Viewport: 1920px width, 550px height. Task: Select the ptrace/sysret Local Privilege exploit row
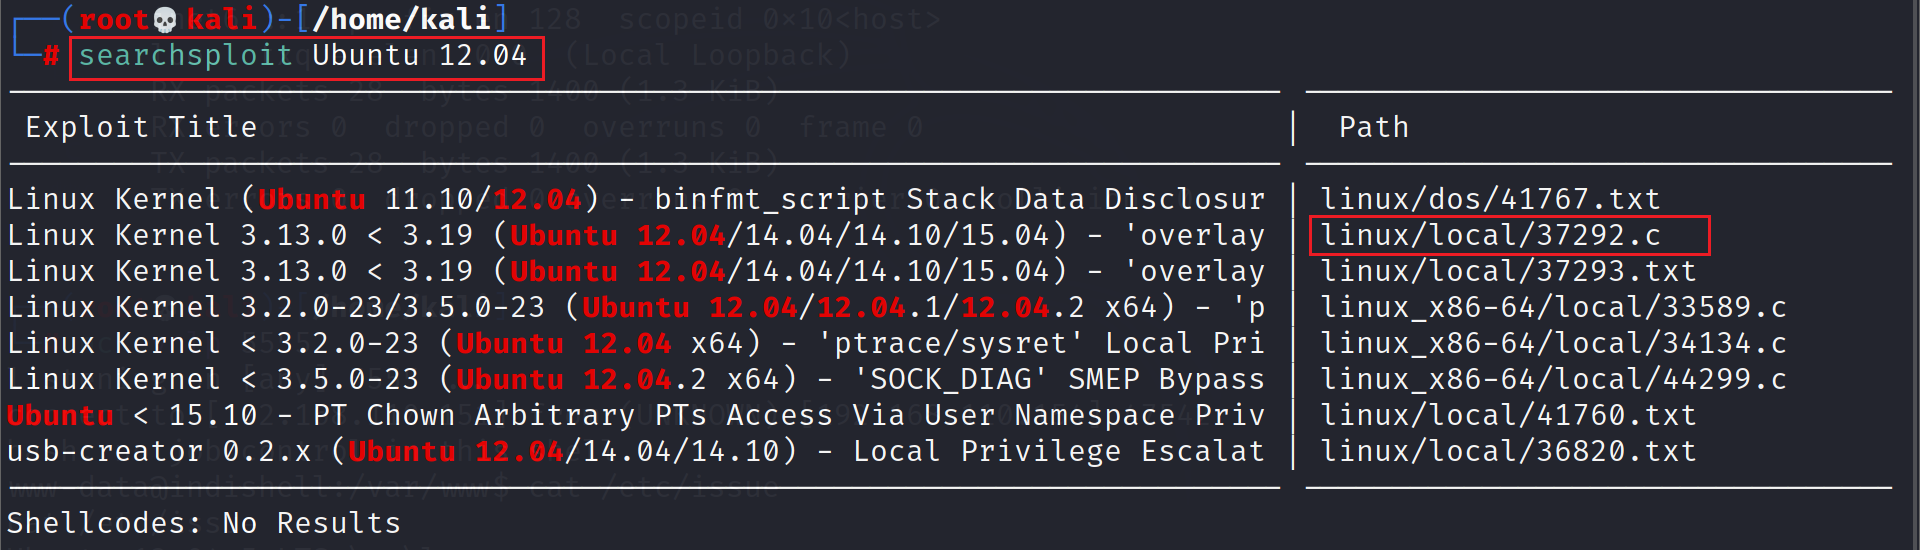636,343
